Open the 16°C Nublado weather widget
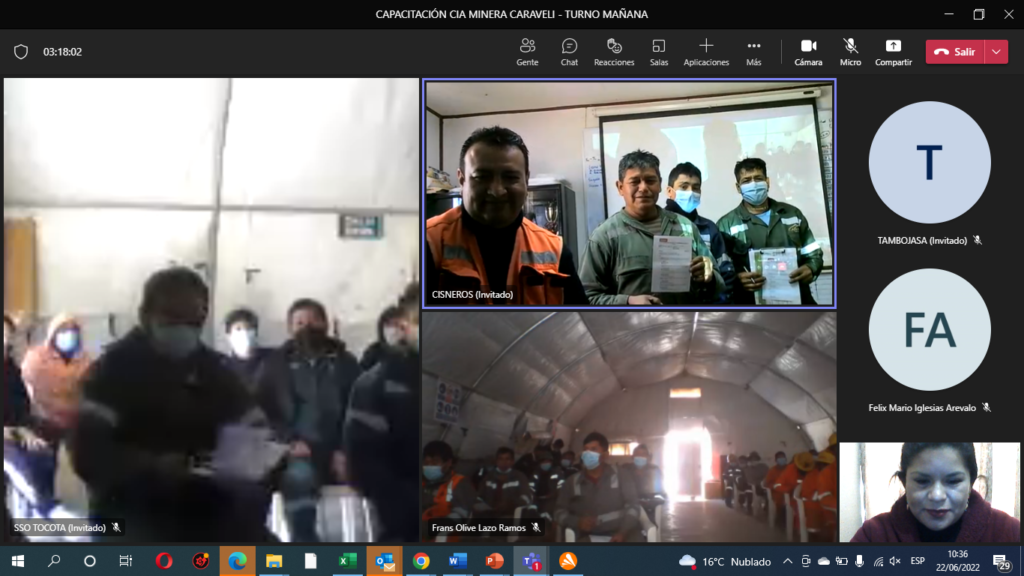The height and width of the screenshot is (576, 1024). 725,561
